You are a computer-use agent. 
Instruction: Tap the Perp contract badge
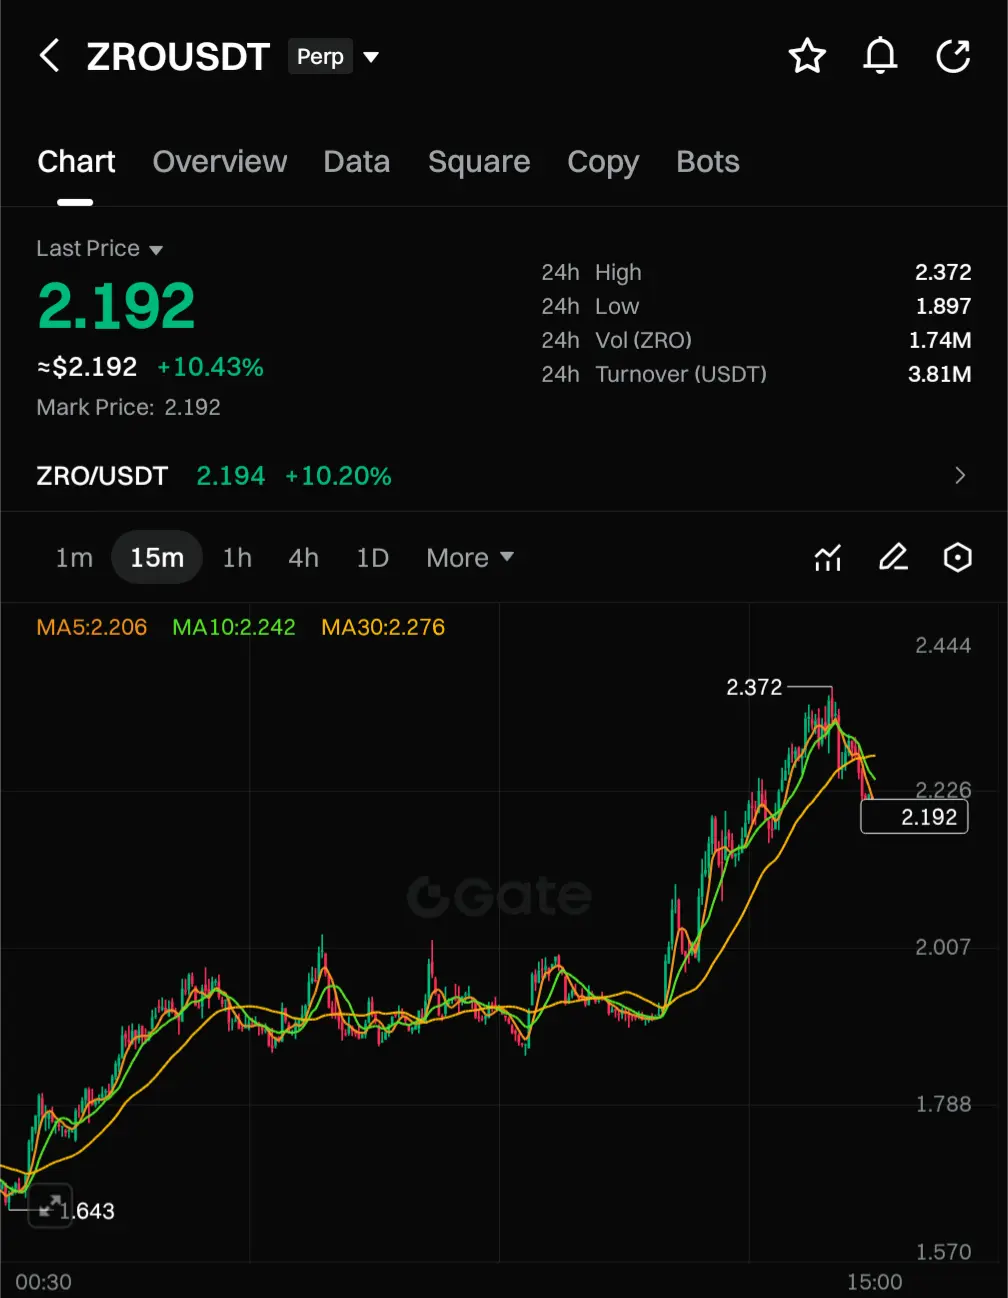(320, 57)
